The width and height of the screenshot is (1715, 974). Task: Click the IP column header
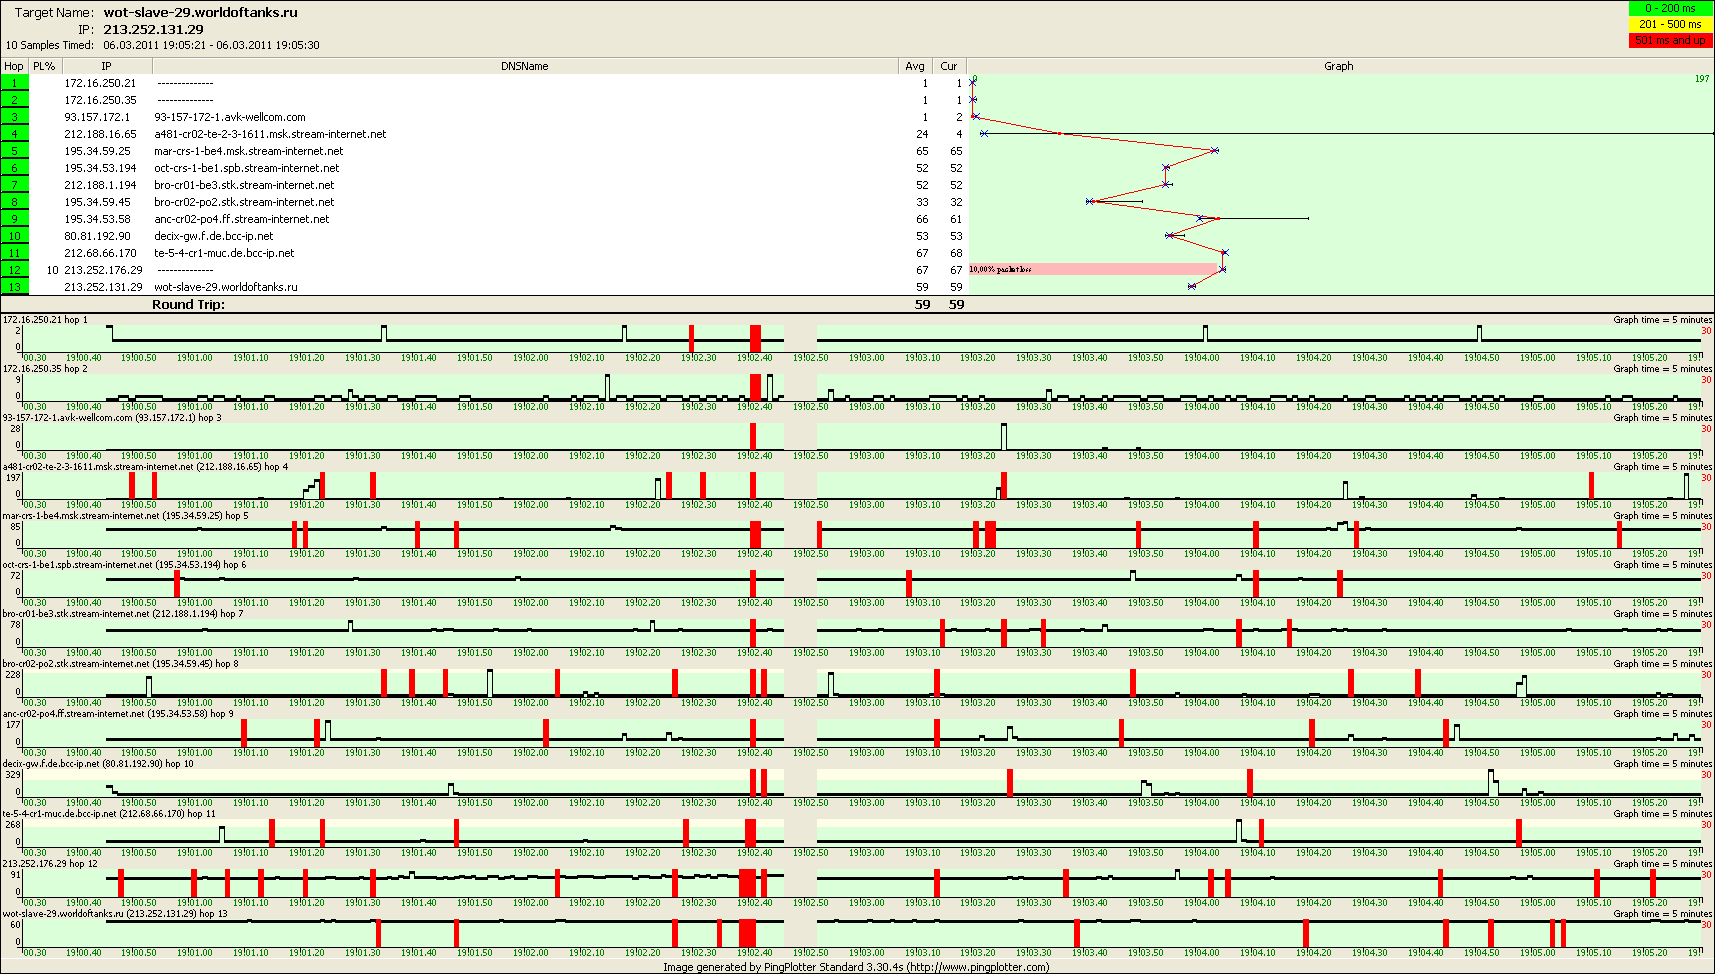click(x=106, y=66)
